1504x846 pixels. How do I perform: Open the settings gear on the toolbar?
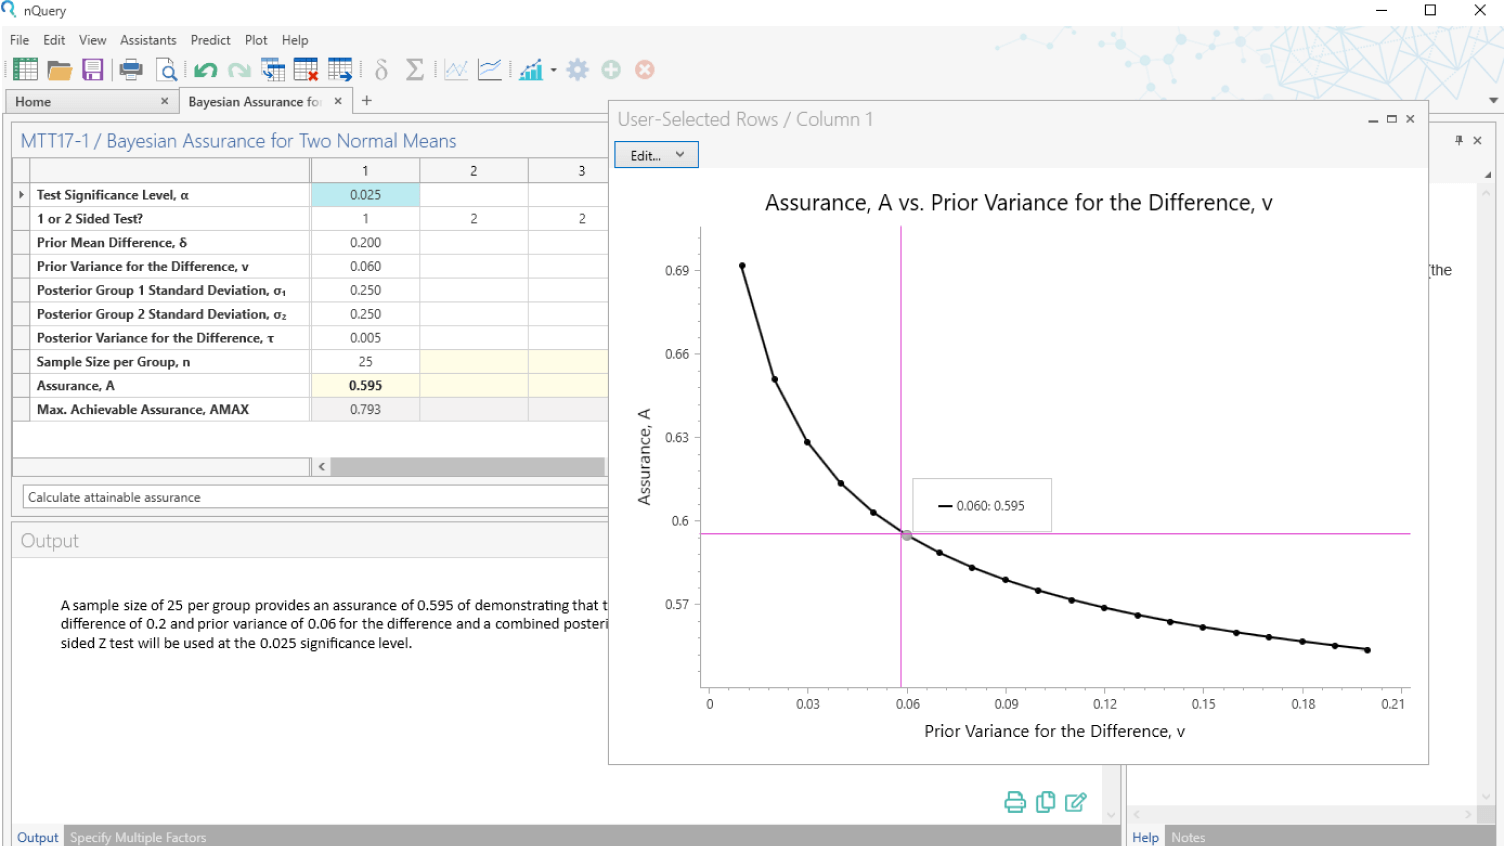(577, 69)
